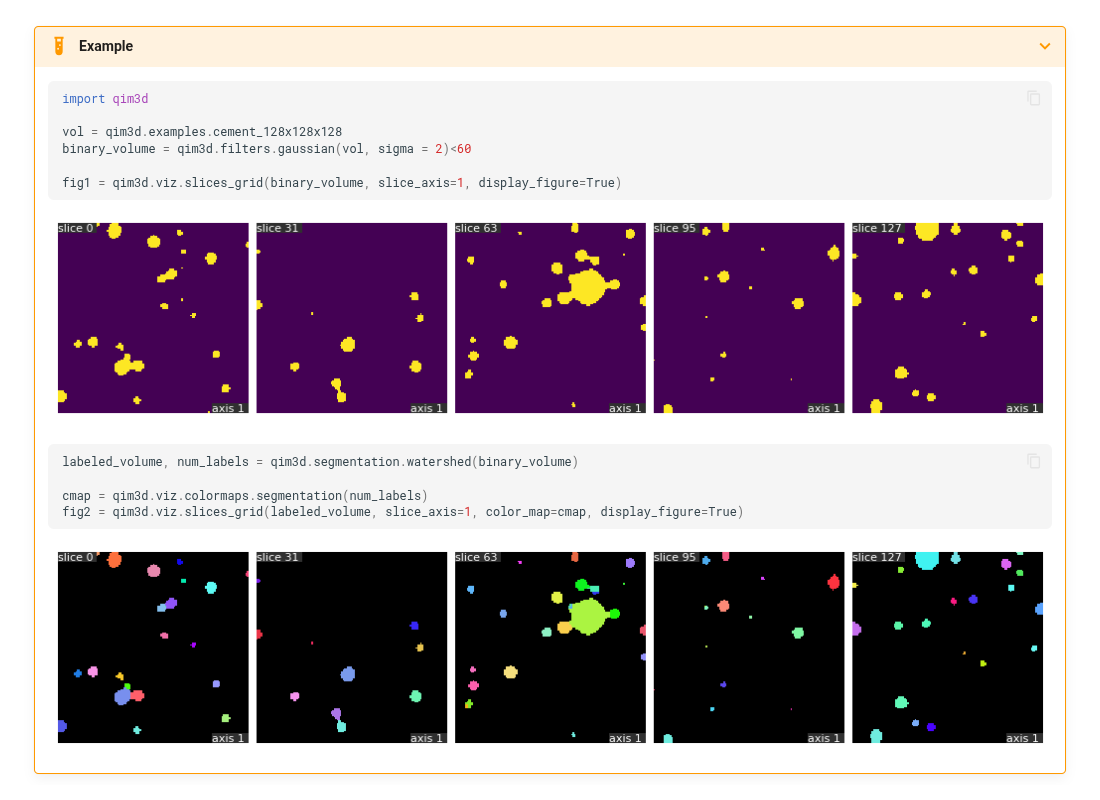Viewport: 1100px width, 800px height.
Task: Click the copy icon on the watershed code block
Action: pos(1032,461)
